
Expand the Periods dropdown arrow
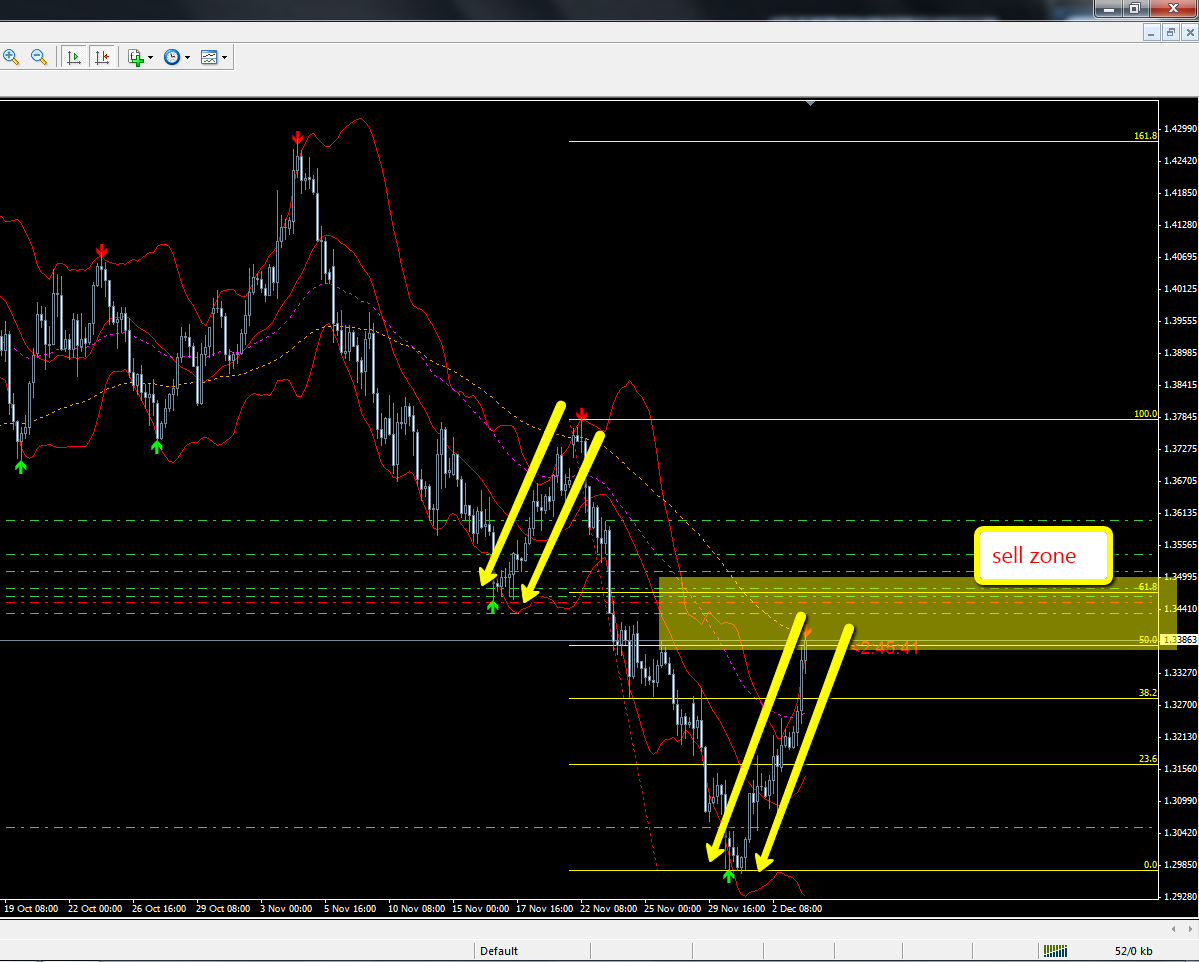(x=187, y=58)
